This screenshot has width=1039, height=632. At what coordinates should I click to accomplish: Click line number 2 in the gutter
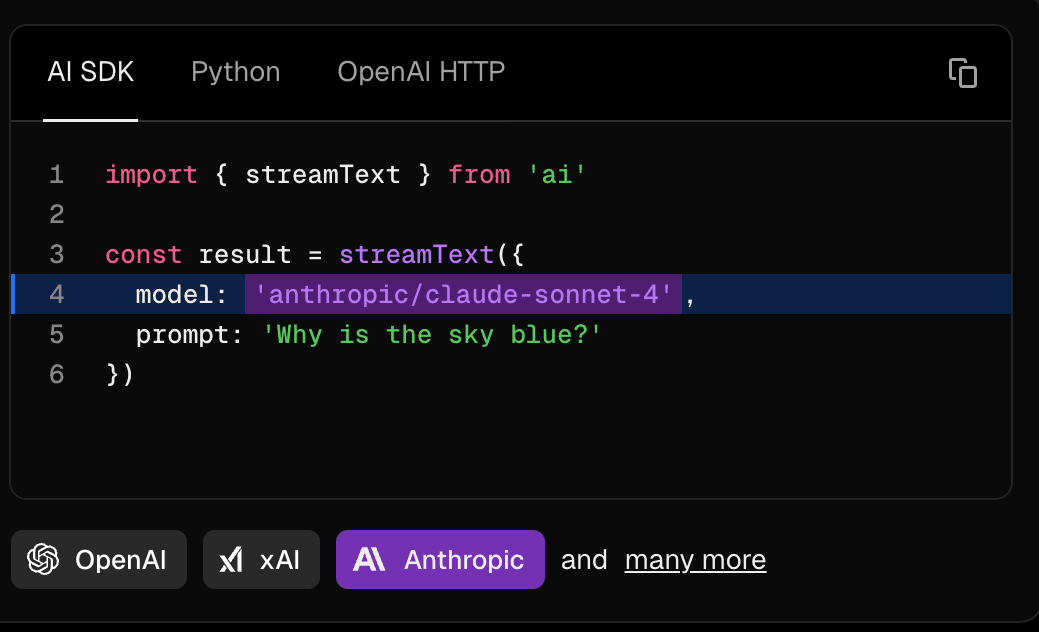(x=57, y=215)
